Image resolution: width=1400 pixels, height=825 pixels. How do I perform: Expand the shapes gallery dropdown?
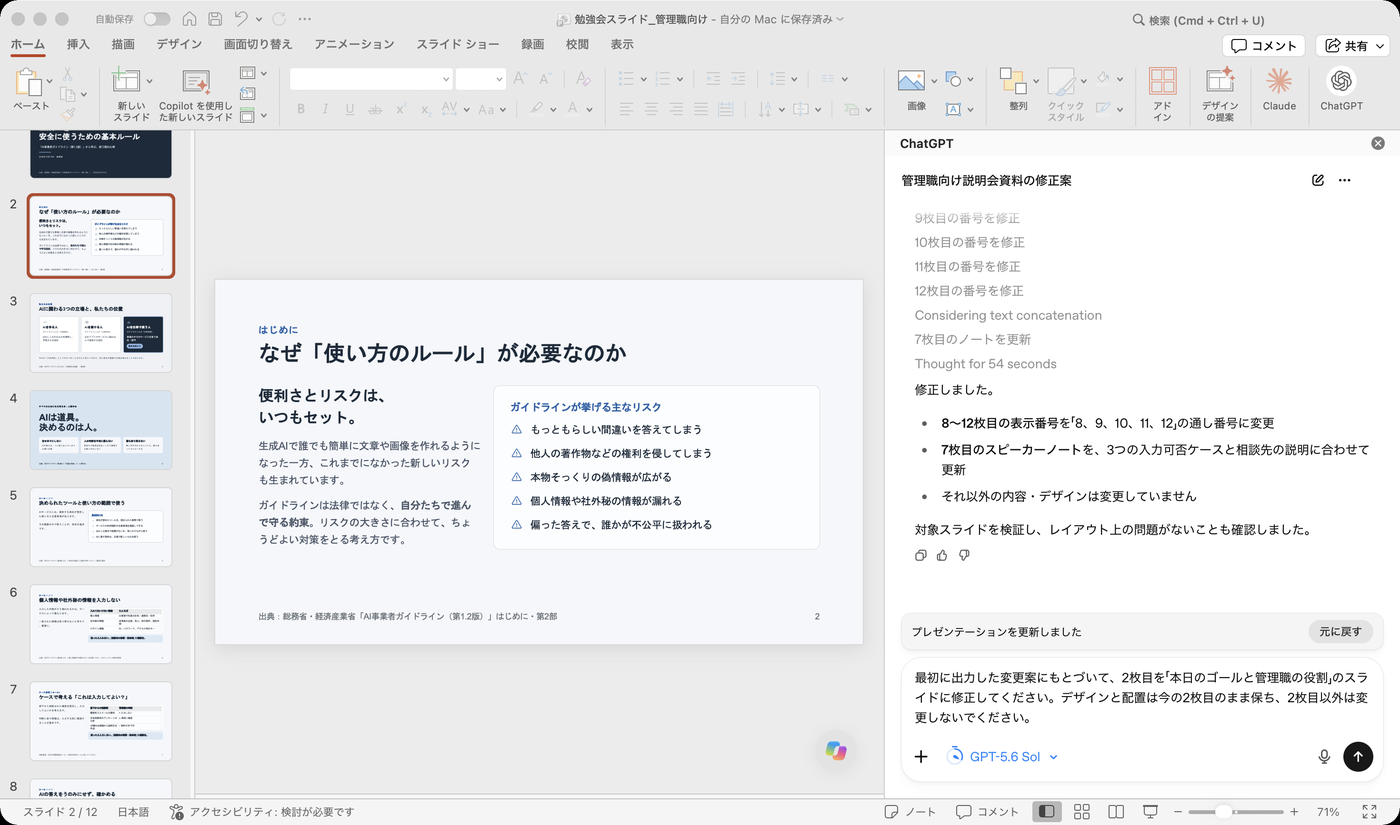pyautogui.click(x=970, y=79)
